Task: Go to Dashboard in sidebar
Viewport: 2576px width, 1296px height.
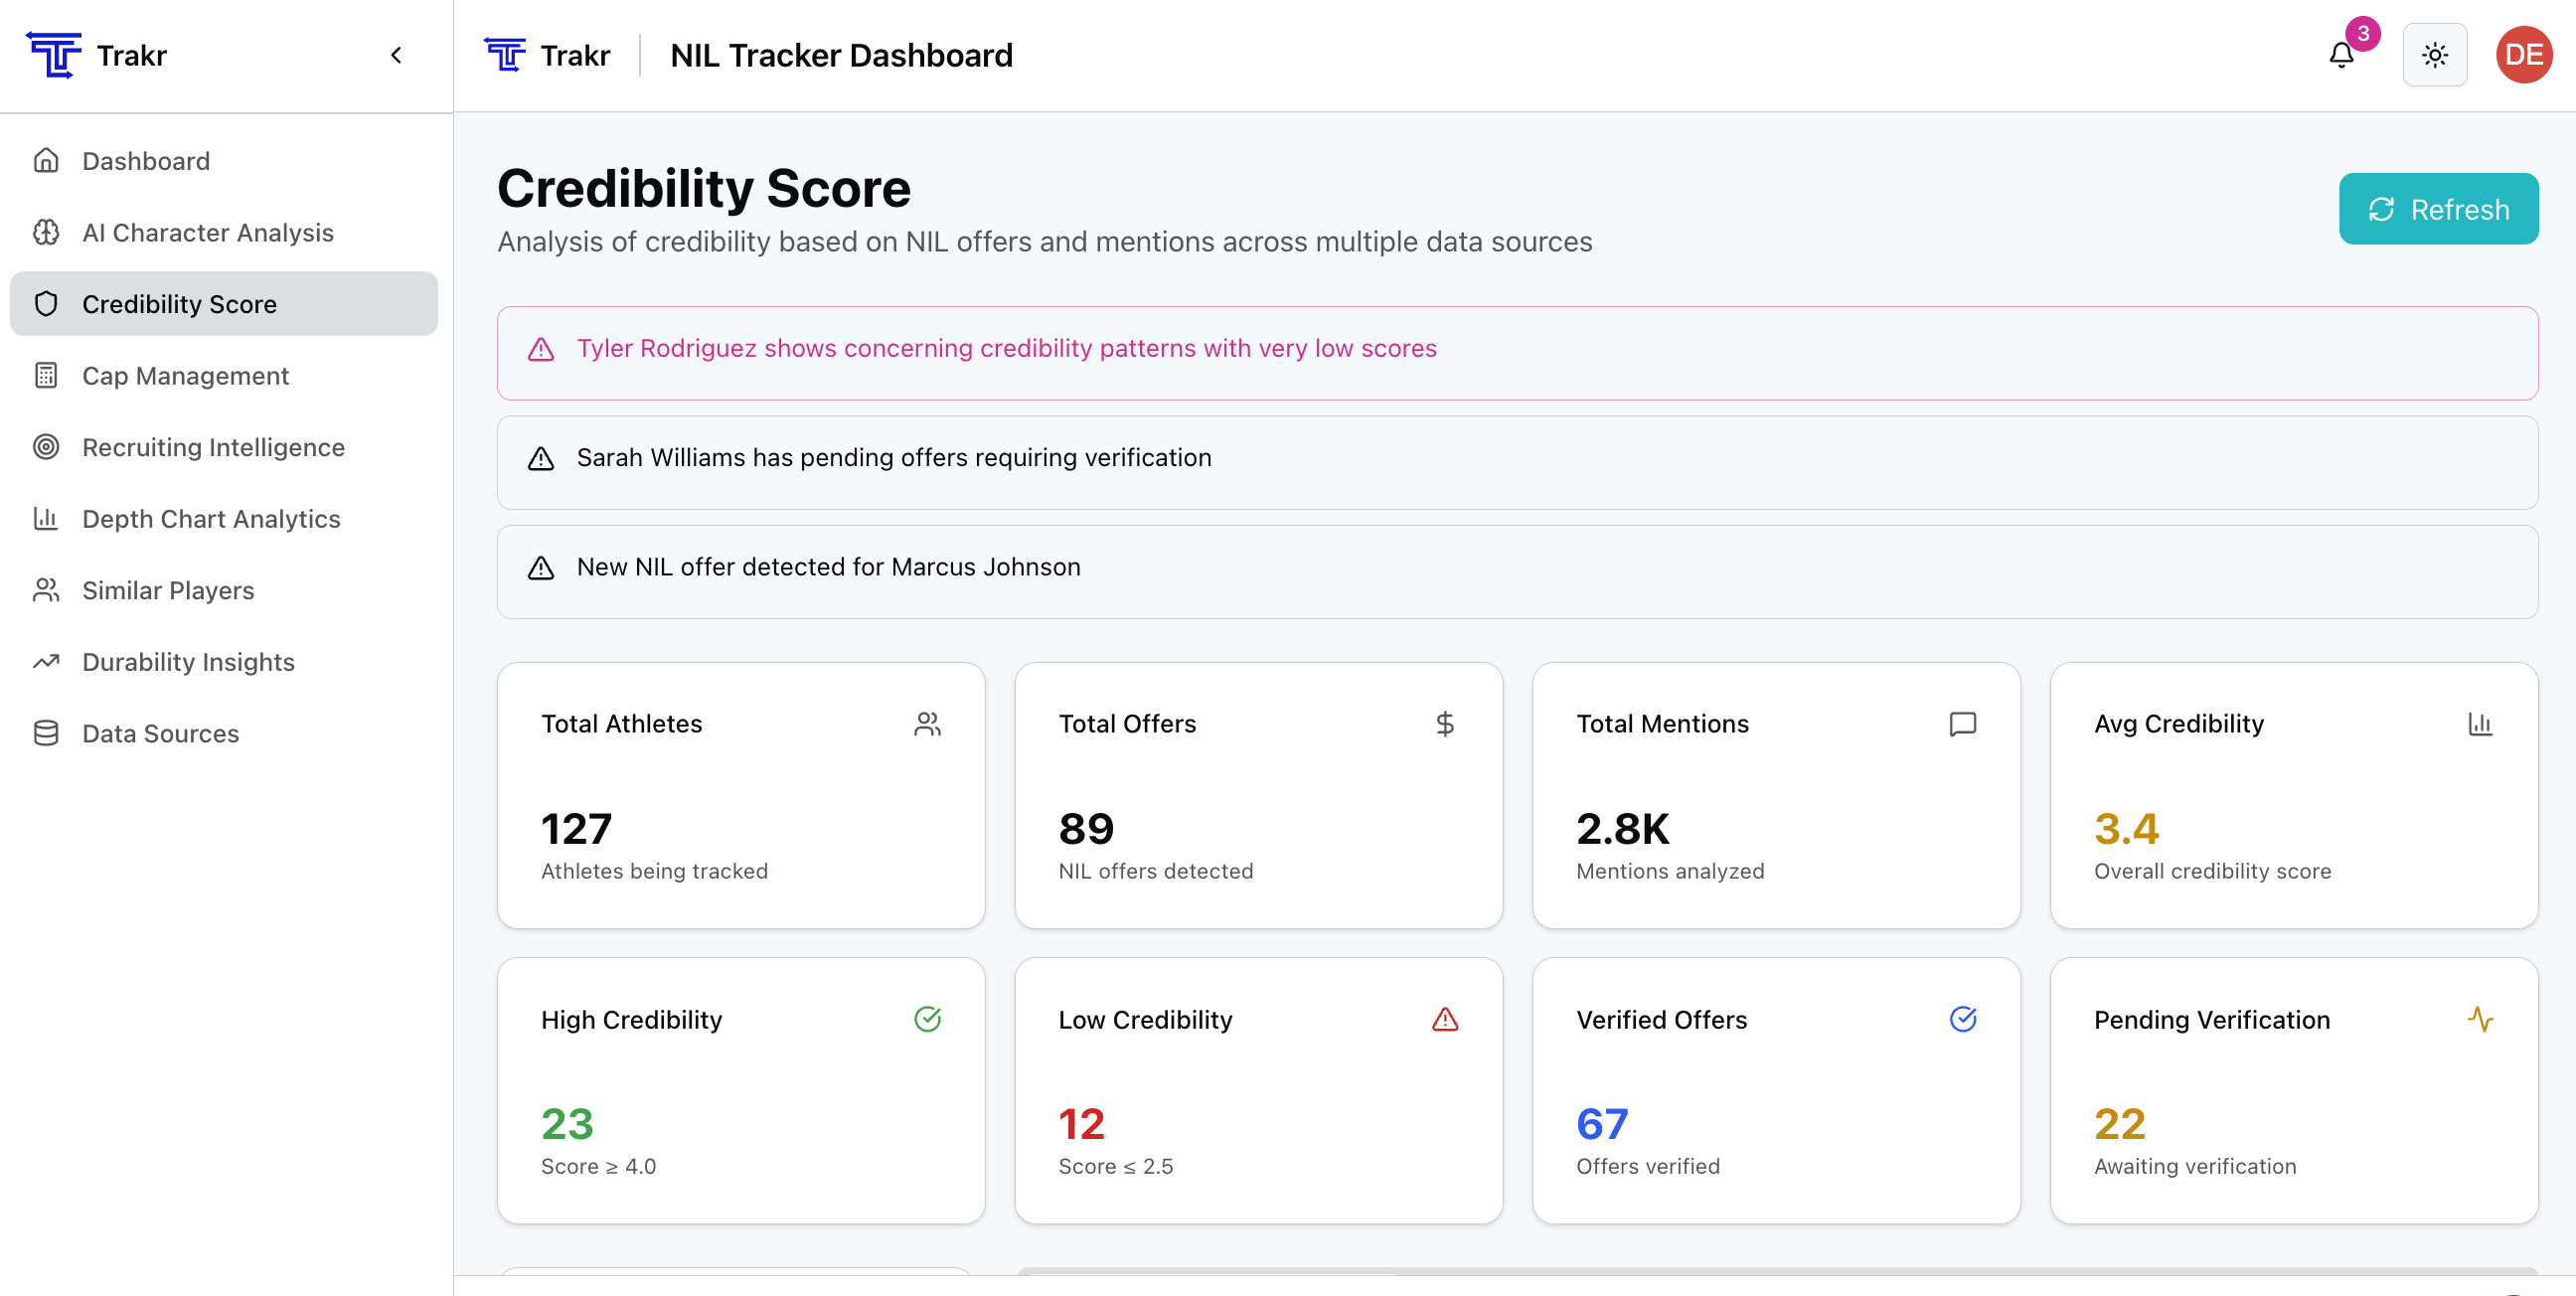Action: pyautogui.click(x=146, y=161)
